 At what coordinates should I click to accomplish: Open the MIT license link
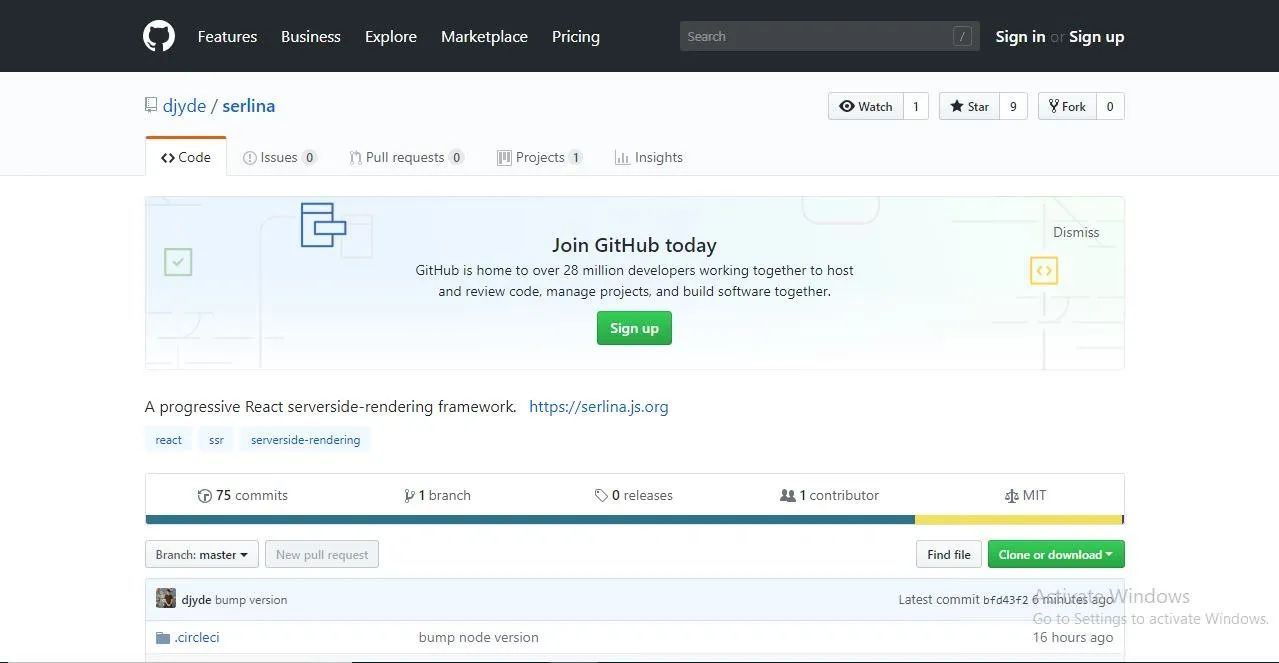coord(1025,495)
